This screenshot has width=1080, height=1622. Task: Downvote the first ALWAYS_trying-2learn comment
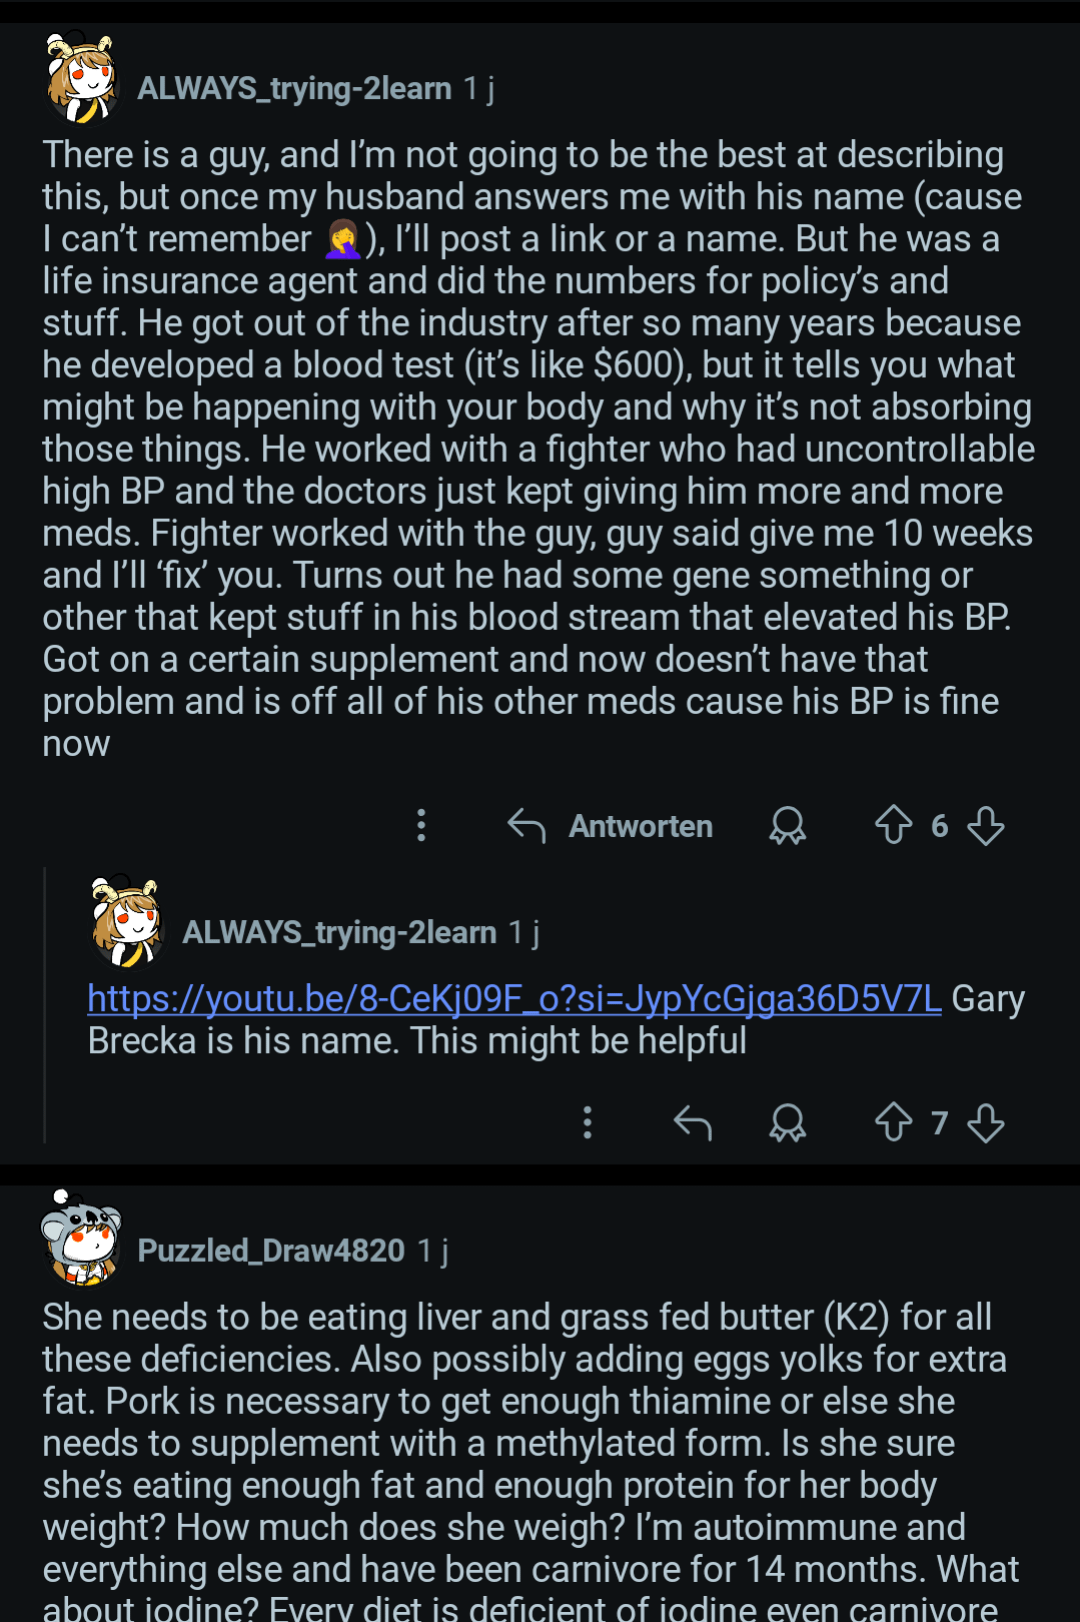pos(986,826)
